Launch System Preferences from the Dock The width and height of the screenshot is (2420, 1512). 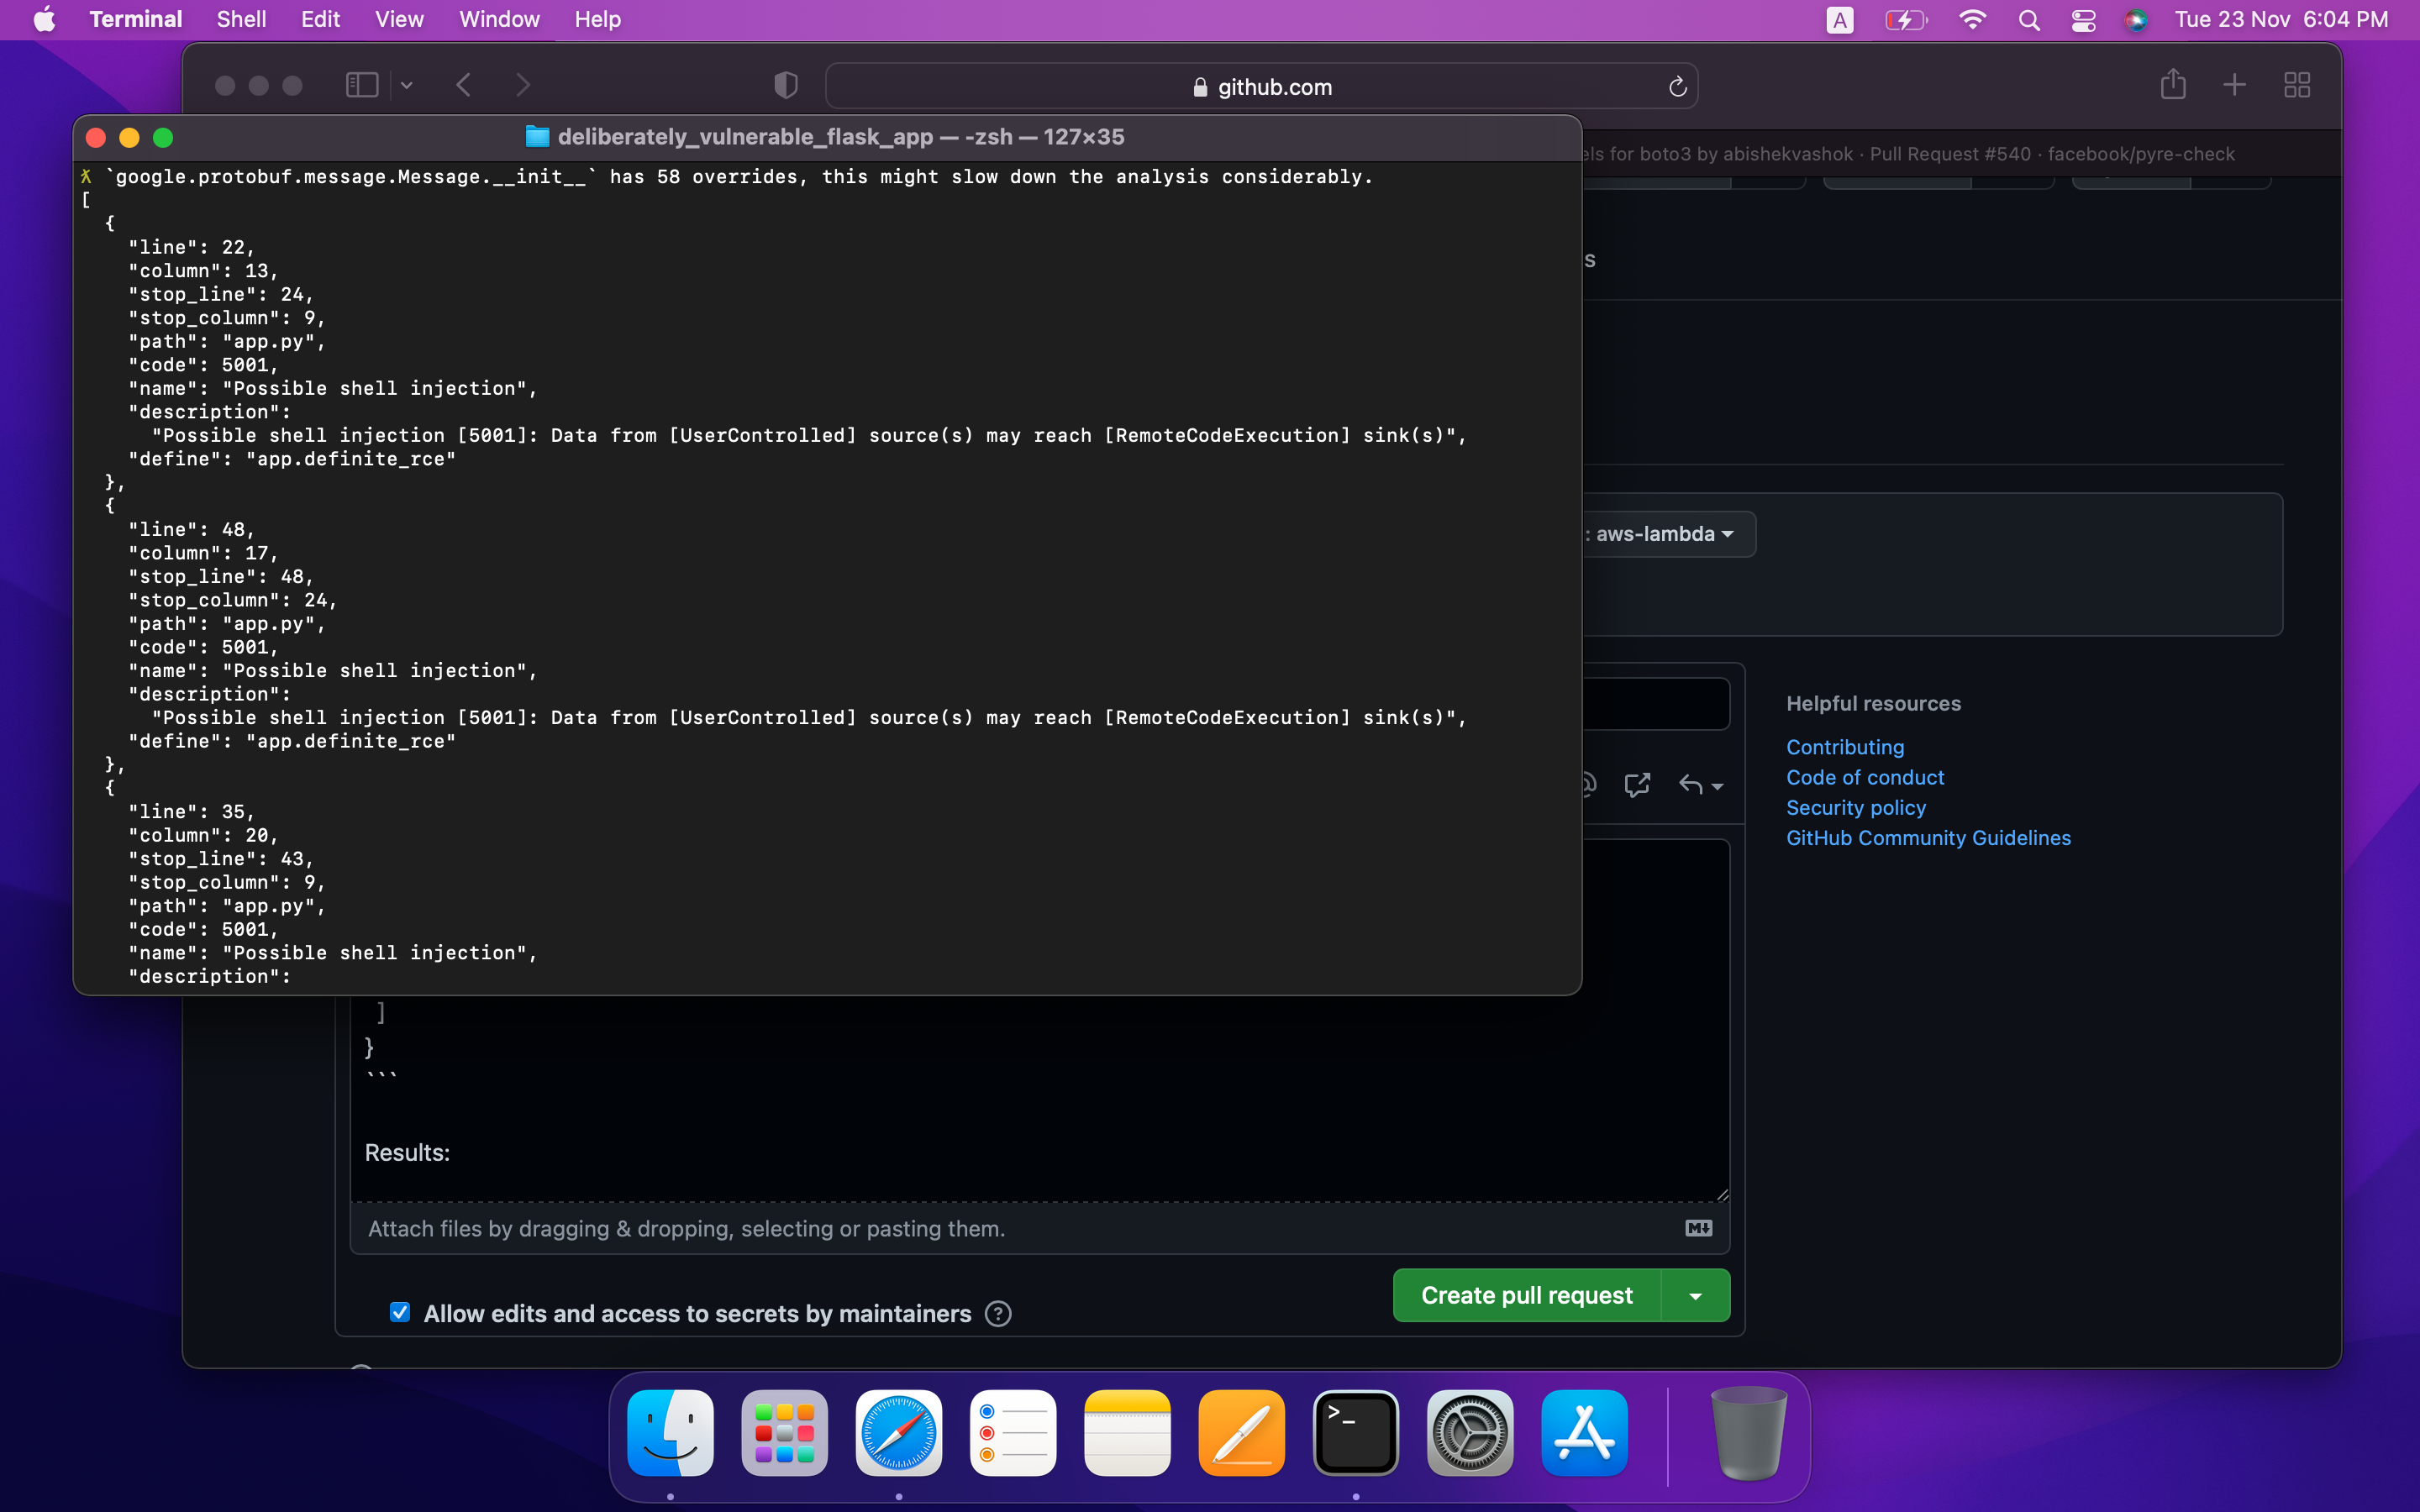coord(1469,1432)
